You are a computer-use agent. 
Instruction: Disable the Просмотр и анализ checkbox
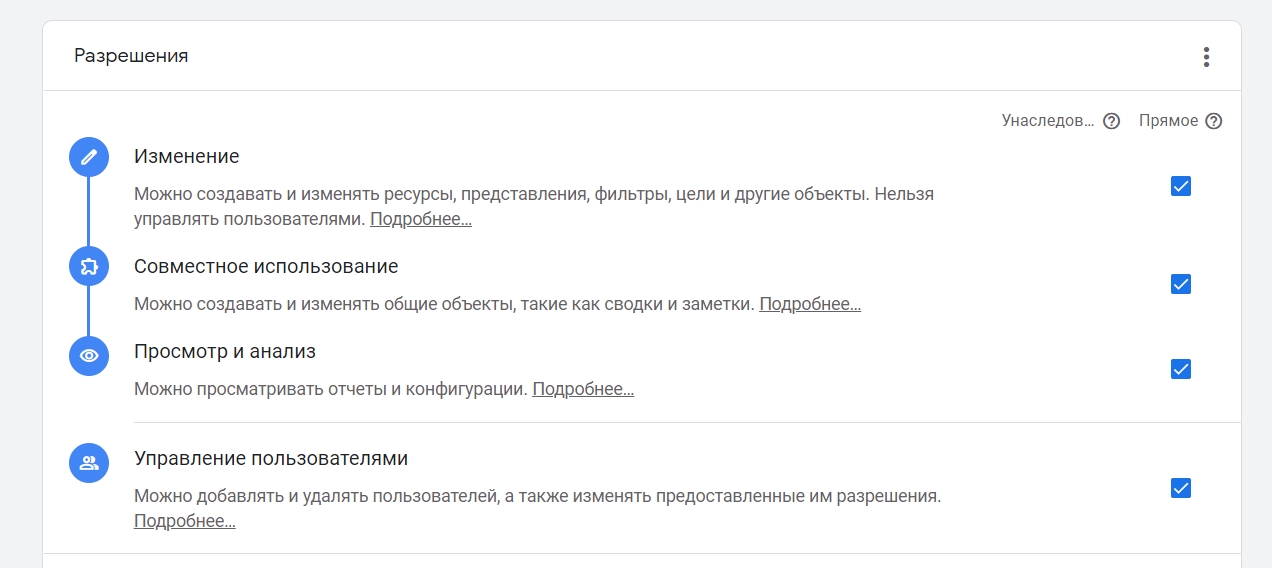coord(1181,369)
